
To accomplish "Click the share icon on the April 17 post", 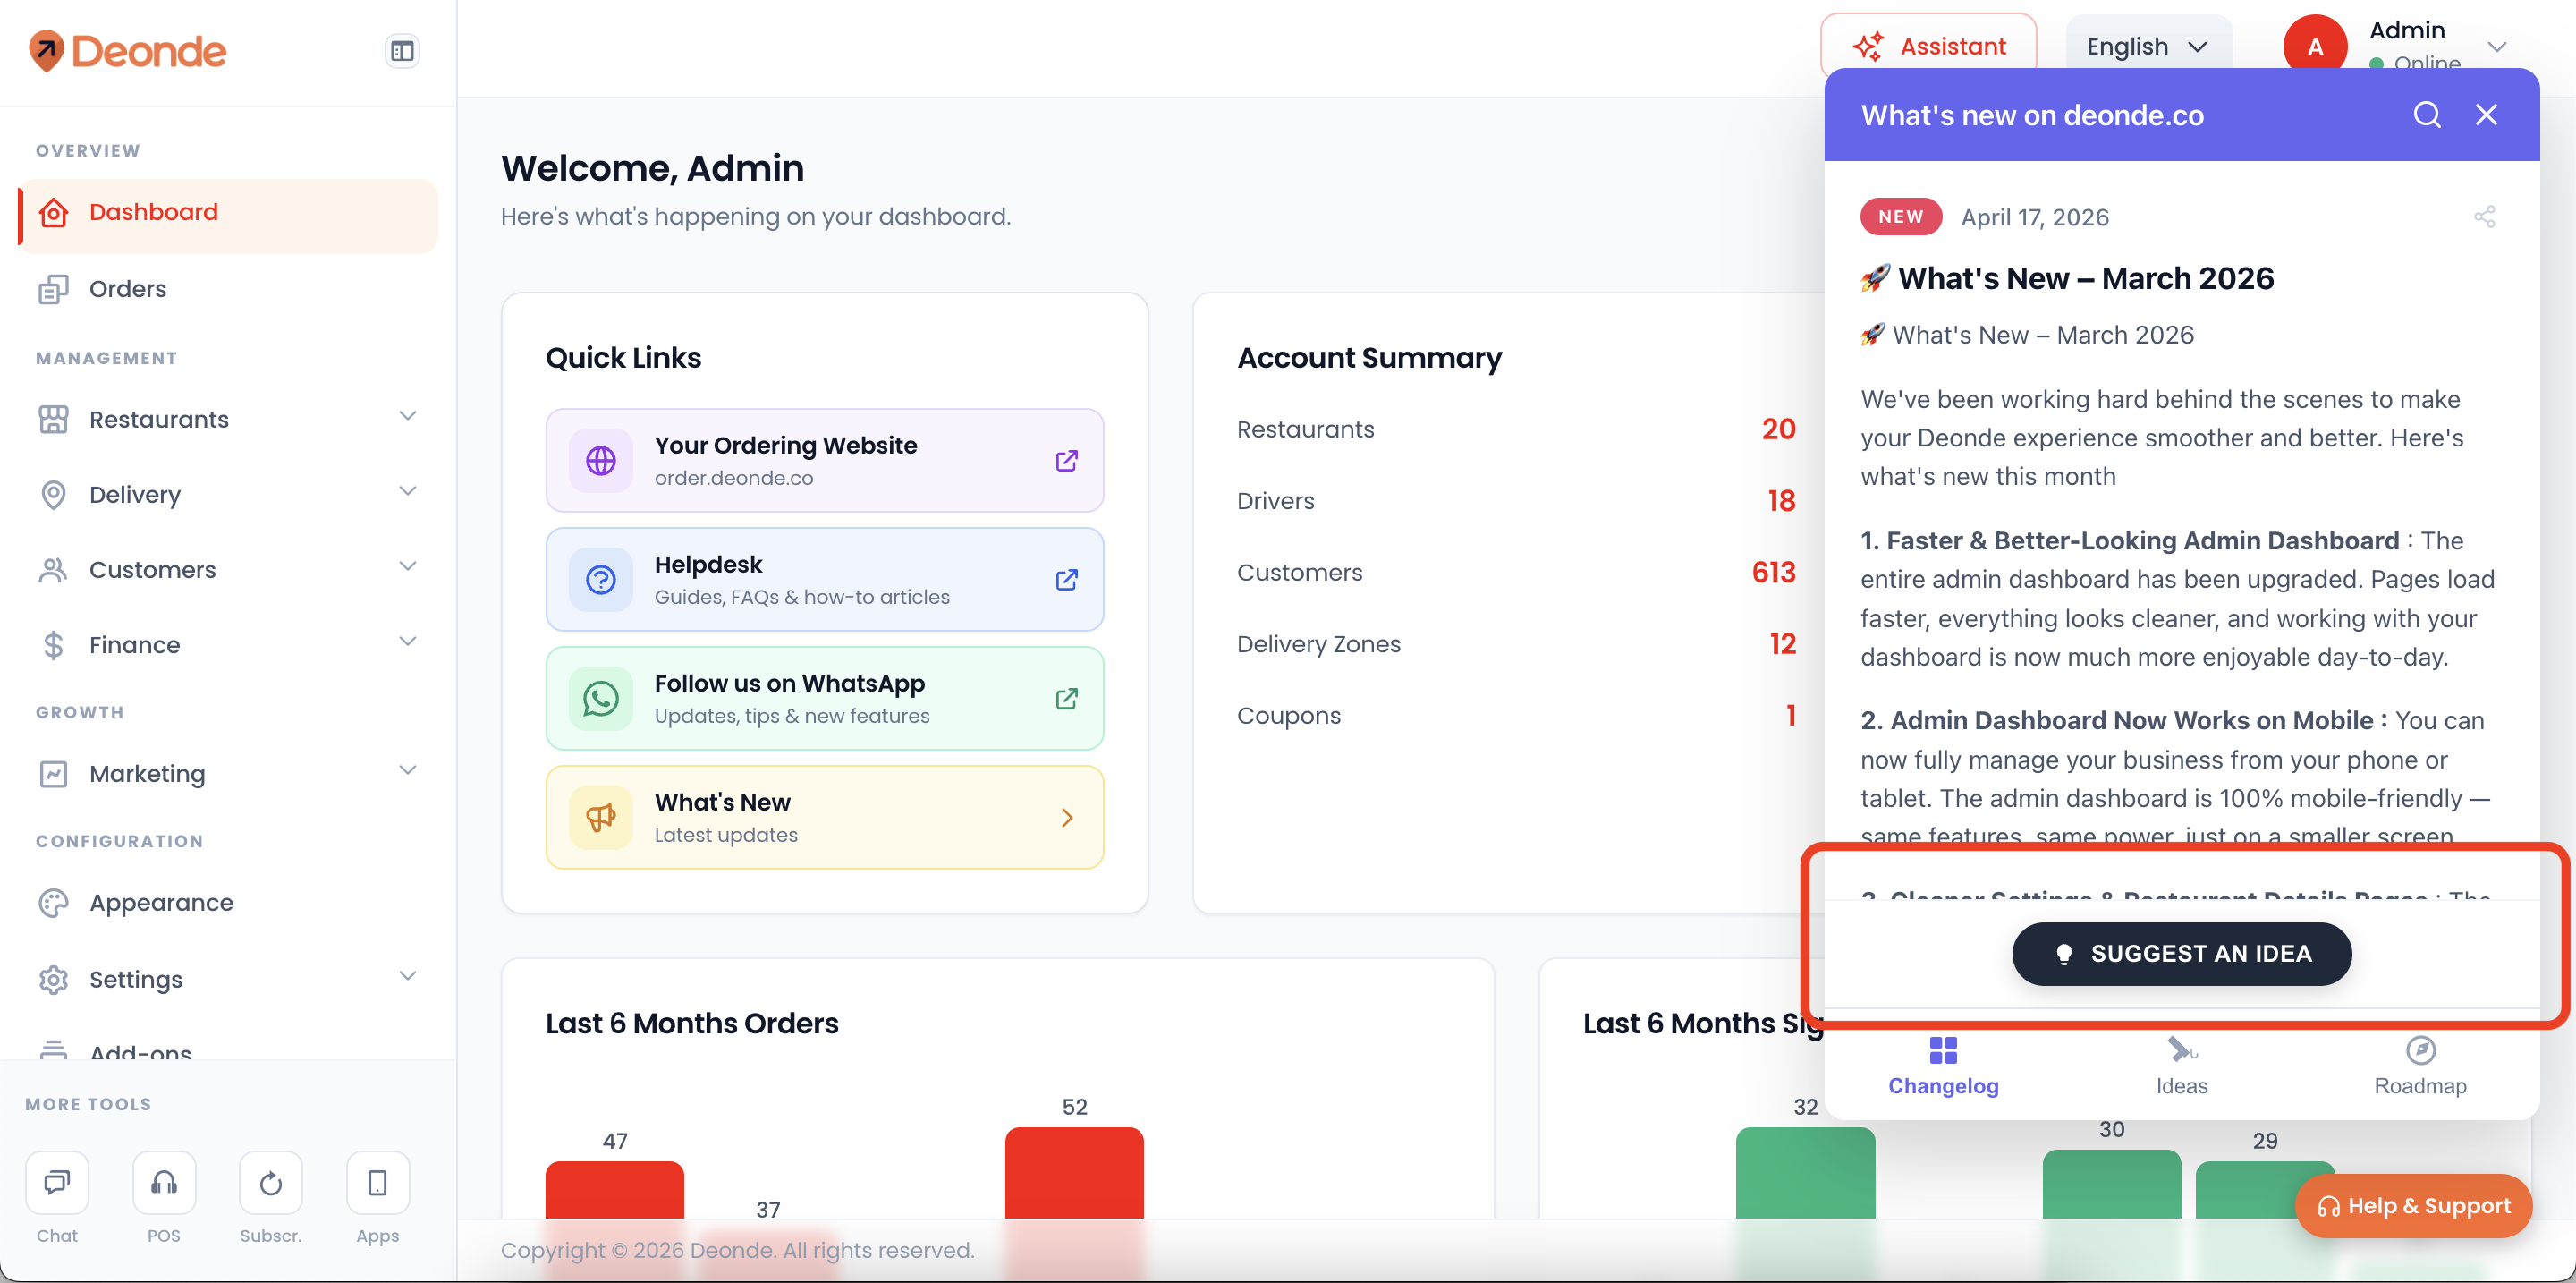I will click(2484, 217).
